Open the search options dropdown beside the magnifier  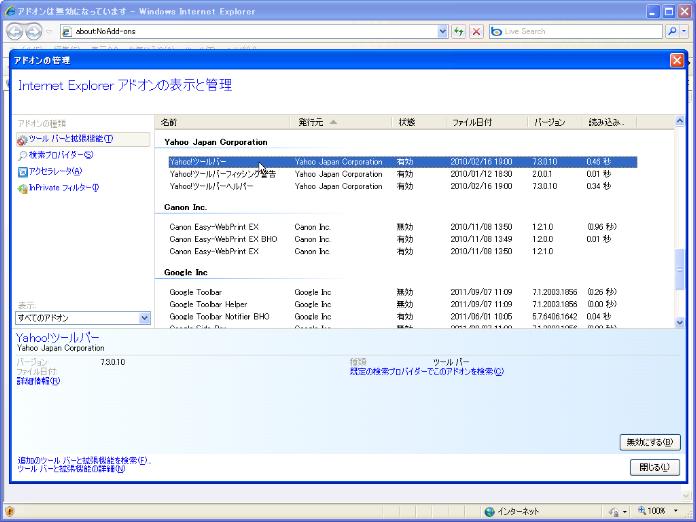pyautogui.click(x=684, y=32)
